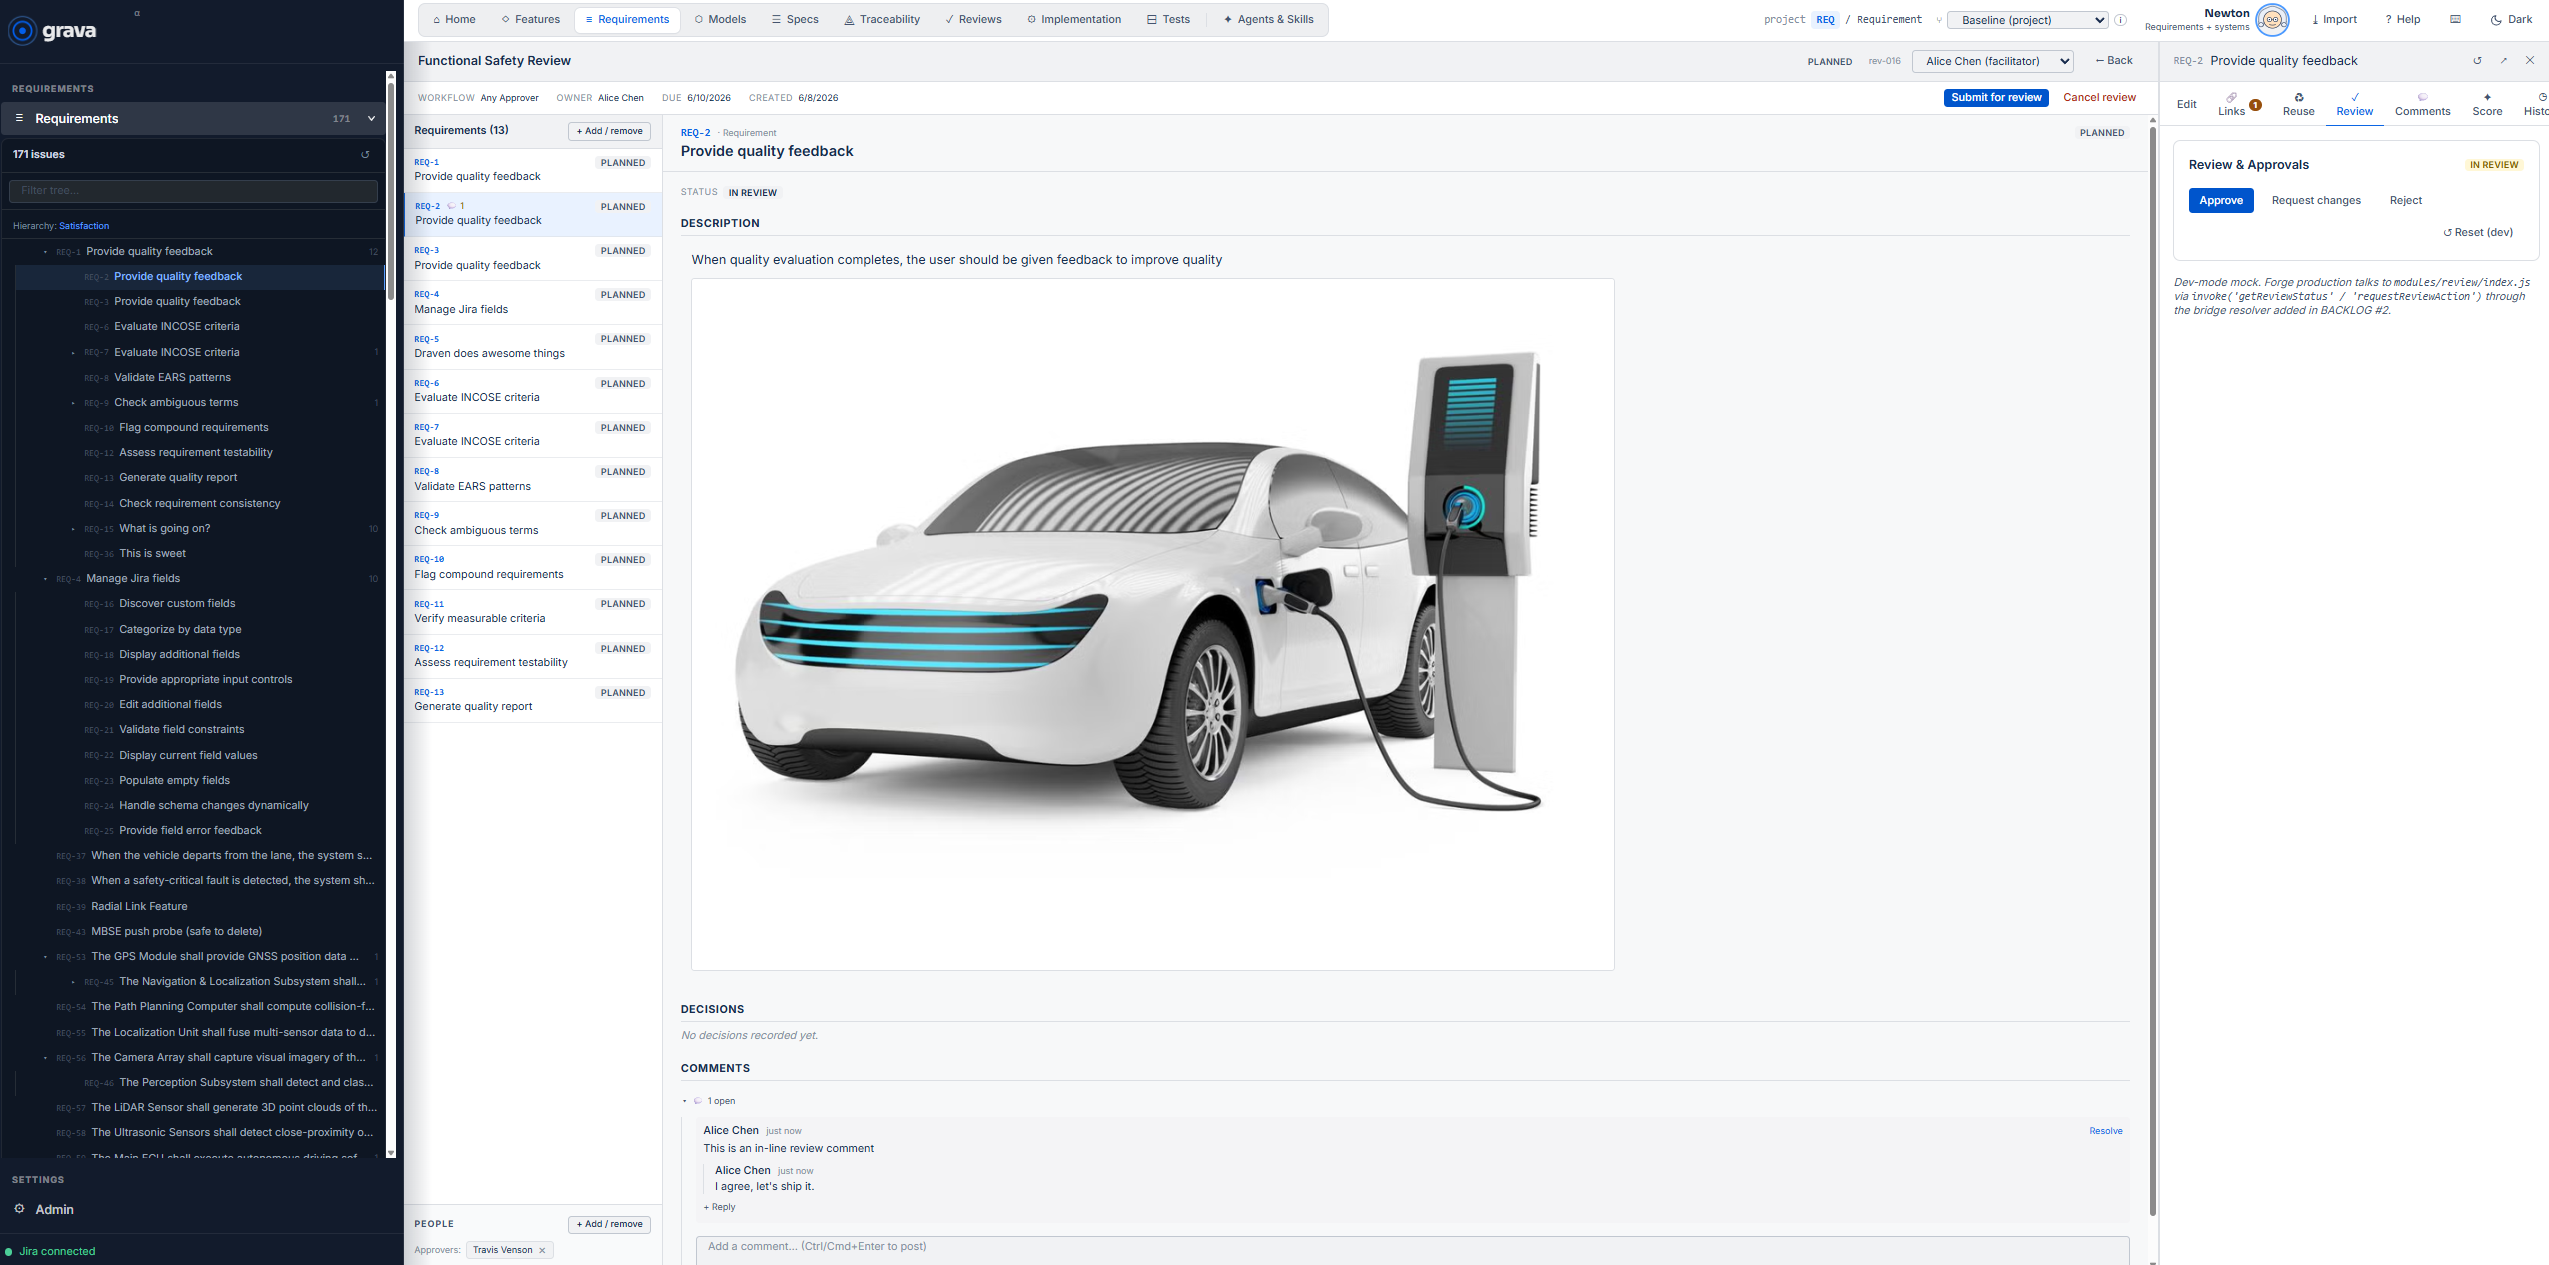Screen dimensions: 2549x1265
Task: Collapse the 1 open comments thread
Action: (685, 1101)
